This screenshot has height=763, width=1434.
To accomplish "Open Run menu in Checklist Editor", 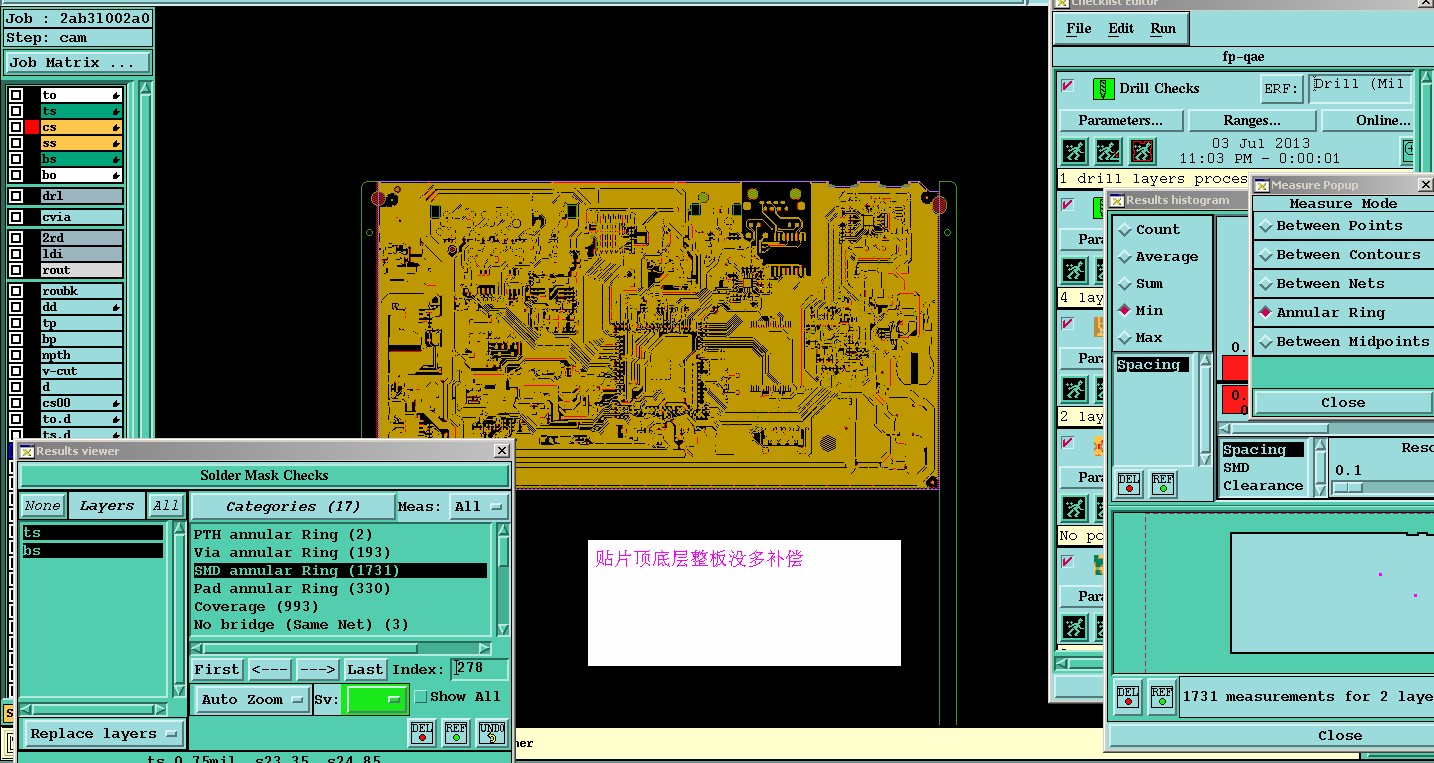I will pos(1163,28).
